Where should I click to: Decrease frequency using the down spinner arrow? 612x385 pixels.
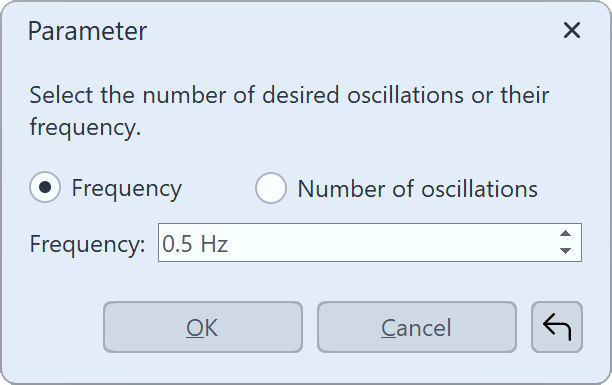[x=565, y=251]
